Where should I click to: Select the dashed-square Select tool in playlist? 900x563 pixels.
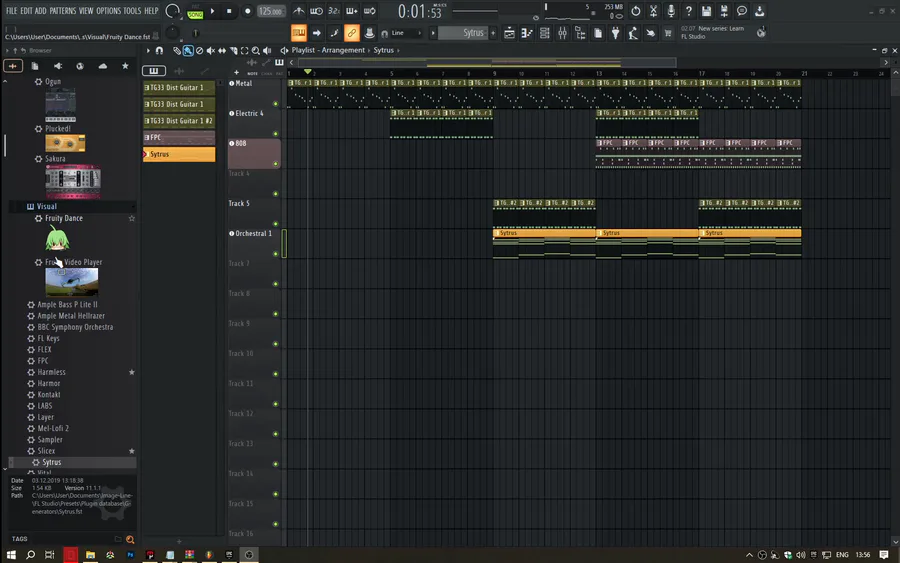coord(245,51)
